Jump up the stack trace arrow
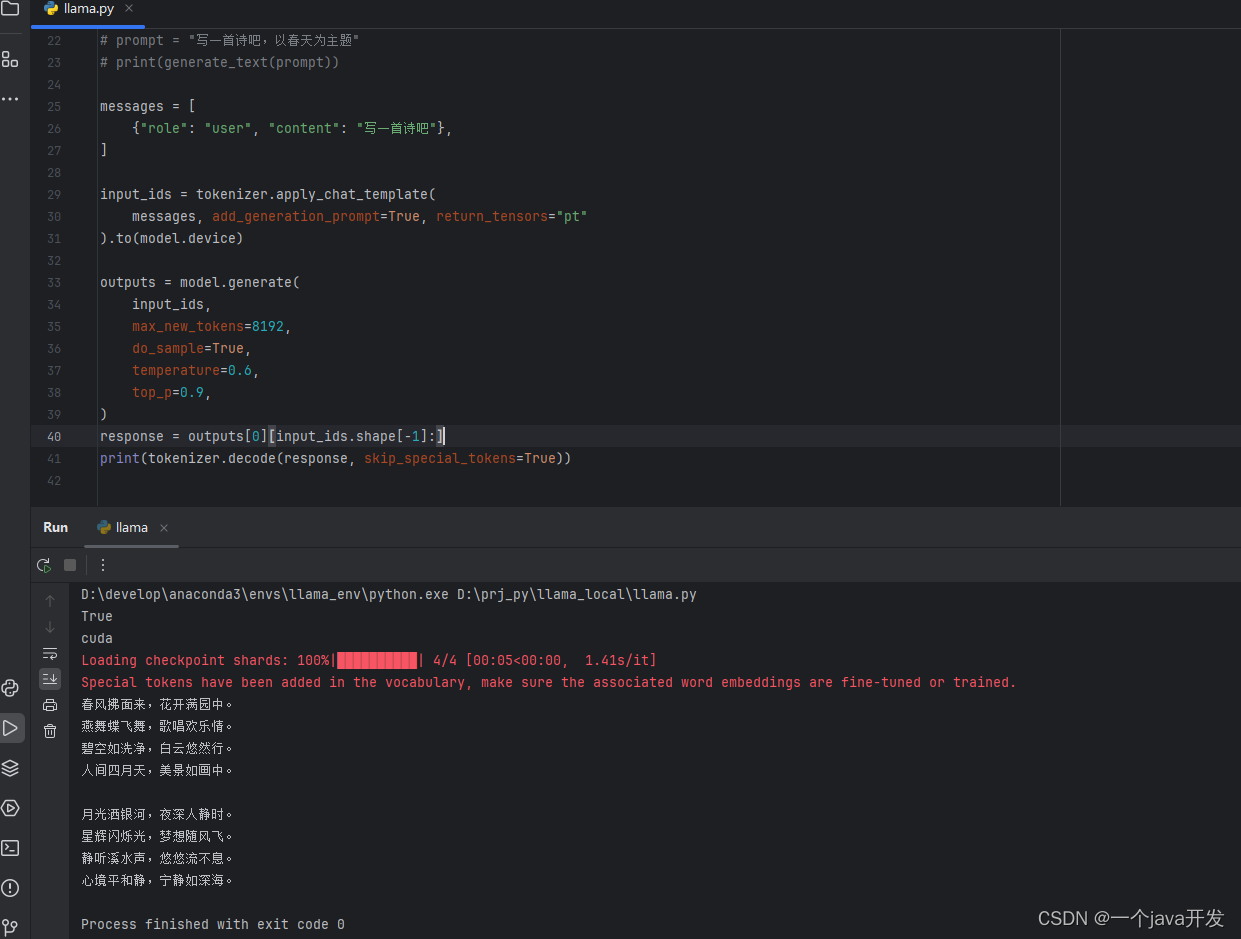Viewport: 1241px width, 939px height. (50, 601)
